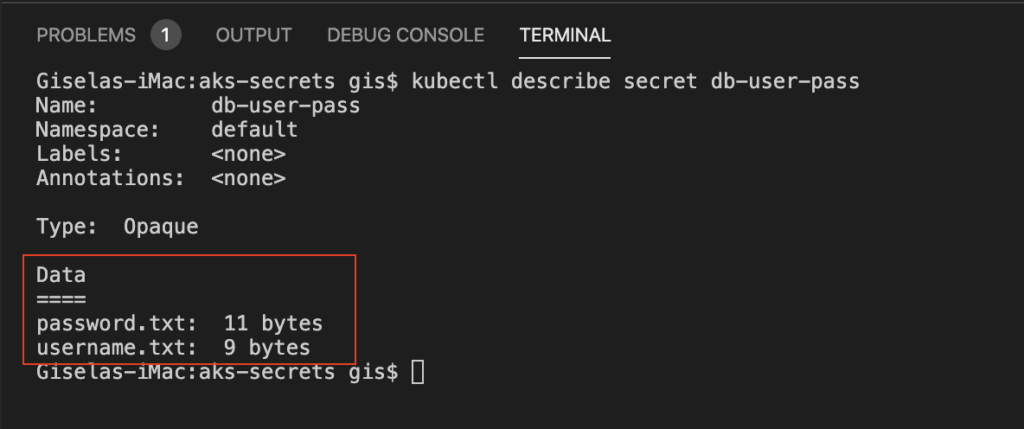
Task: Open the DEBUG CONSOLE tab
Action: click(x=406, y=35)
